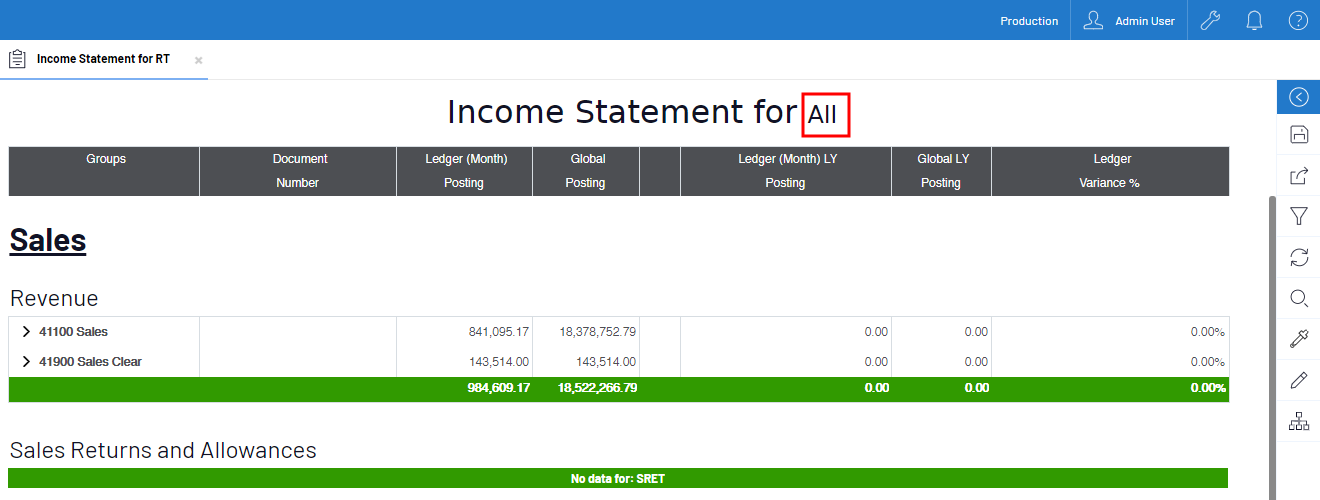Expand the 41100 Sales row

tap(26, 332)
